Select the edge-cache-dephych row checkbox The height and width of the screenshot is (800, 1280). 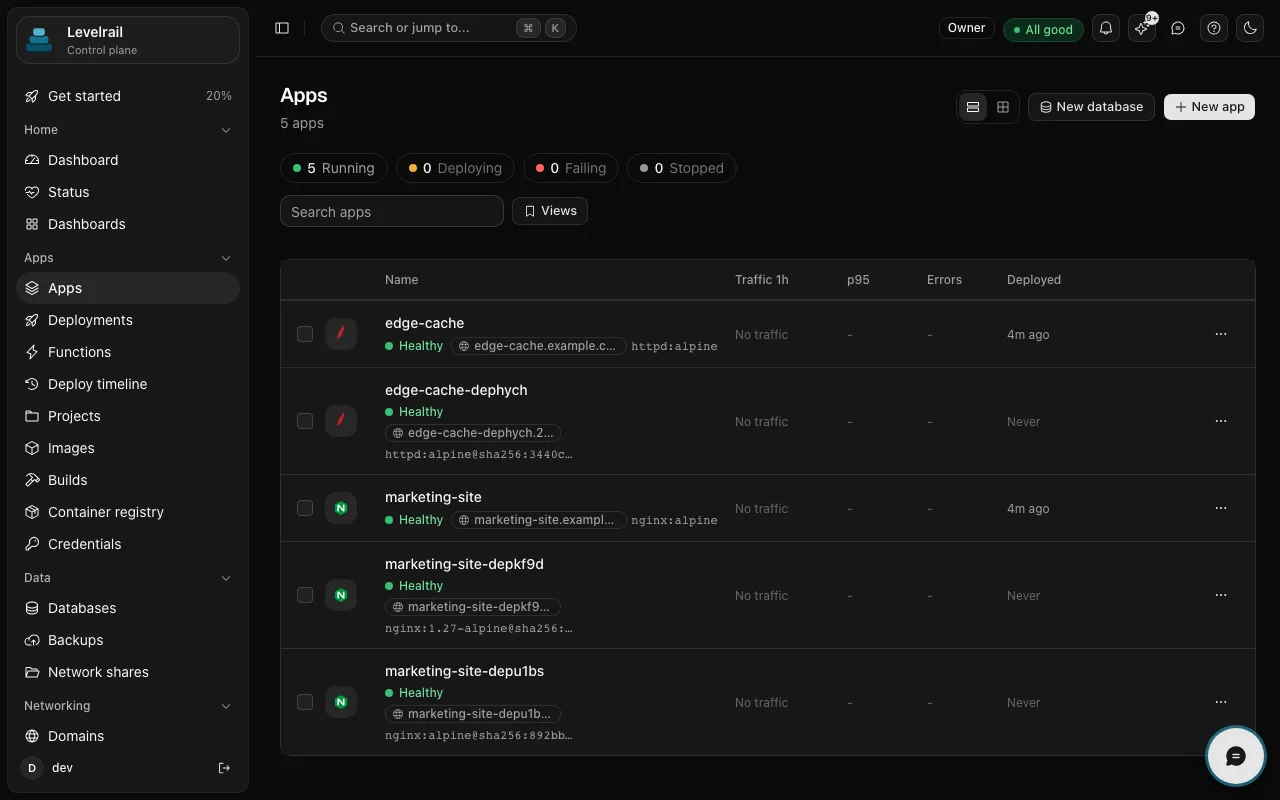[x=305, y=421]
